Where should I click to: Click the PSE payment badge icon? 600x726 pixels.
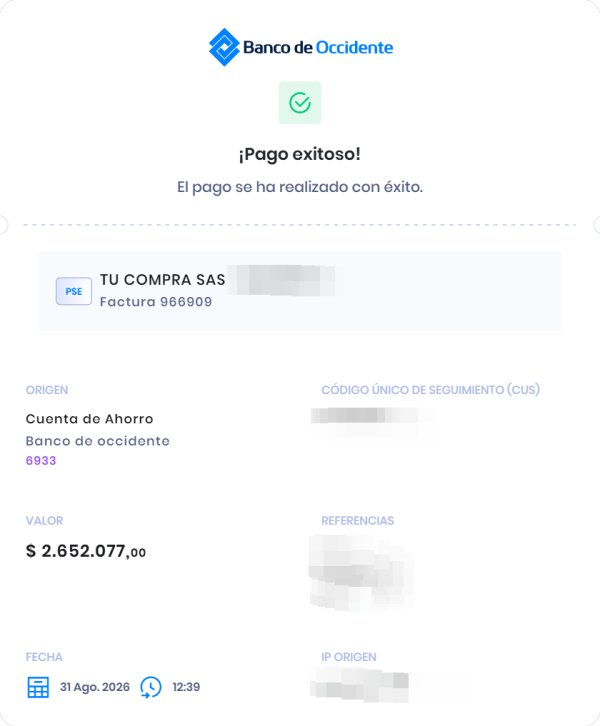point(74,291)
